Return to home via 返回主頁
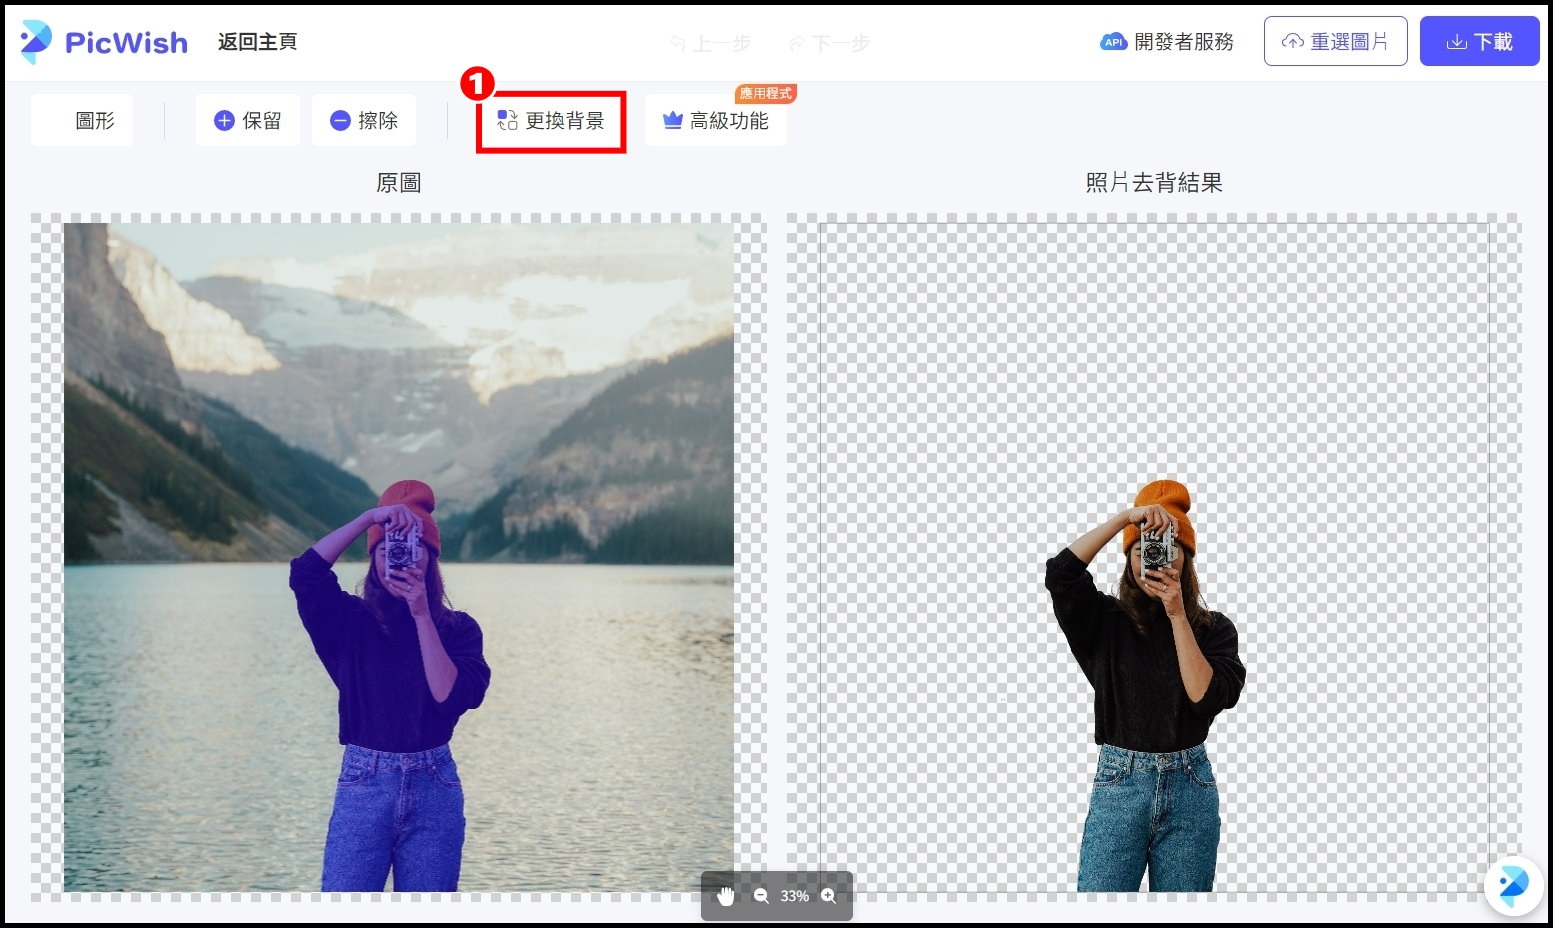The width and height of the screenshot is (1553, 928). tap(257, 42)
